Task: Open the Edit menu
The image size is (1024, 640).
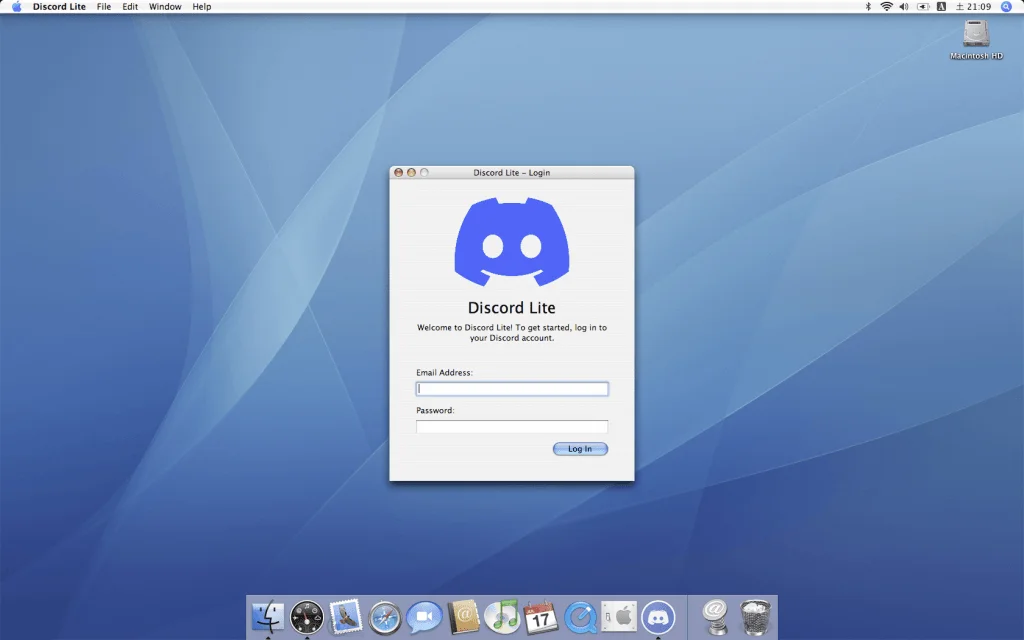Action: coord(130,7)
